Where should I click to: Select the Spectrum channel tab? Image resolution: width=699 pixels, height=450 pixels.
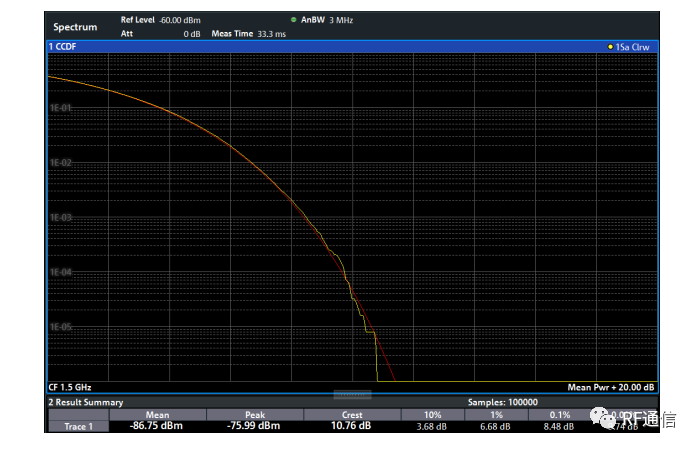[75, 27]
